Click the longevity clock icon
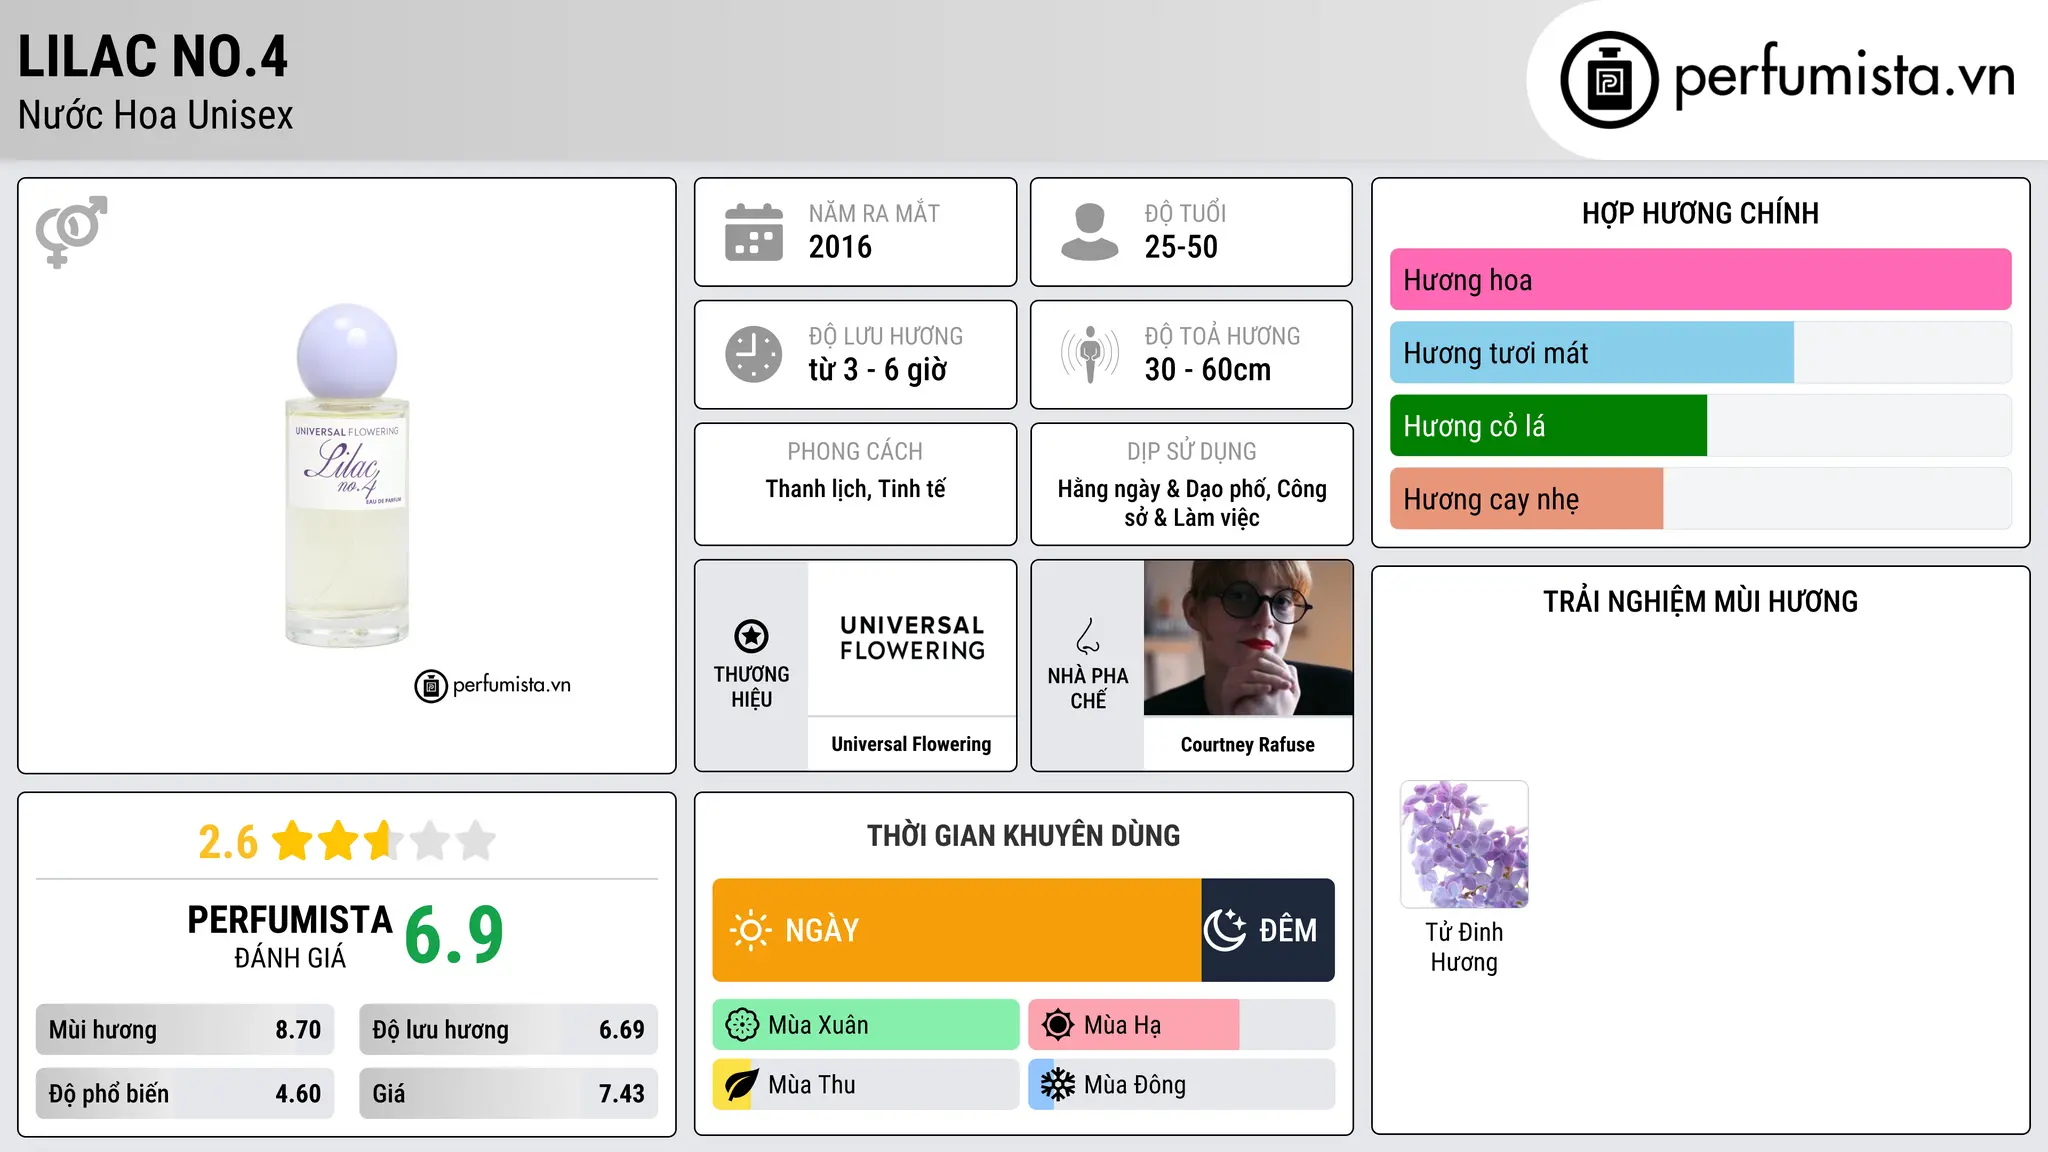 754,354
